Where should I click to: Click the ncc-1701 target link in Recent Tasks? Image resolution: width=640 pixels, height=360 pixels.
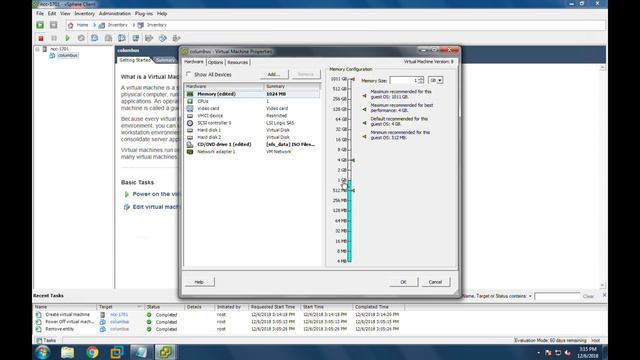(x=119, y=315)
